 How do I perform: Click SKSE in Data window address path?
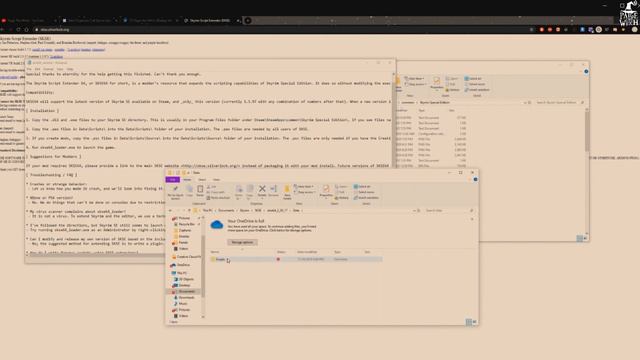258,211
